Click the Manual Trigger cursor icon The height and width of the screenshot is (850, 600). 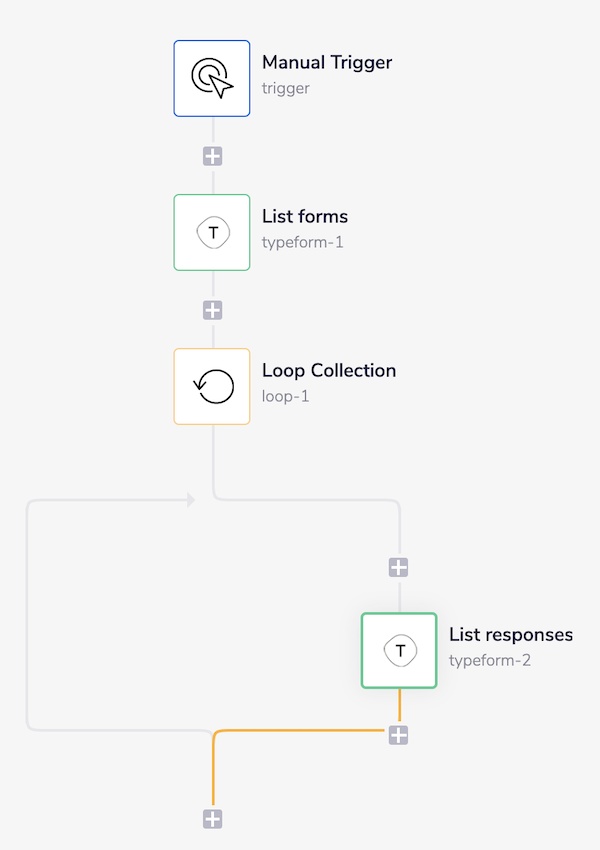coord(212,78)
